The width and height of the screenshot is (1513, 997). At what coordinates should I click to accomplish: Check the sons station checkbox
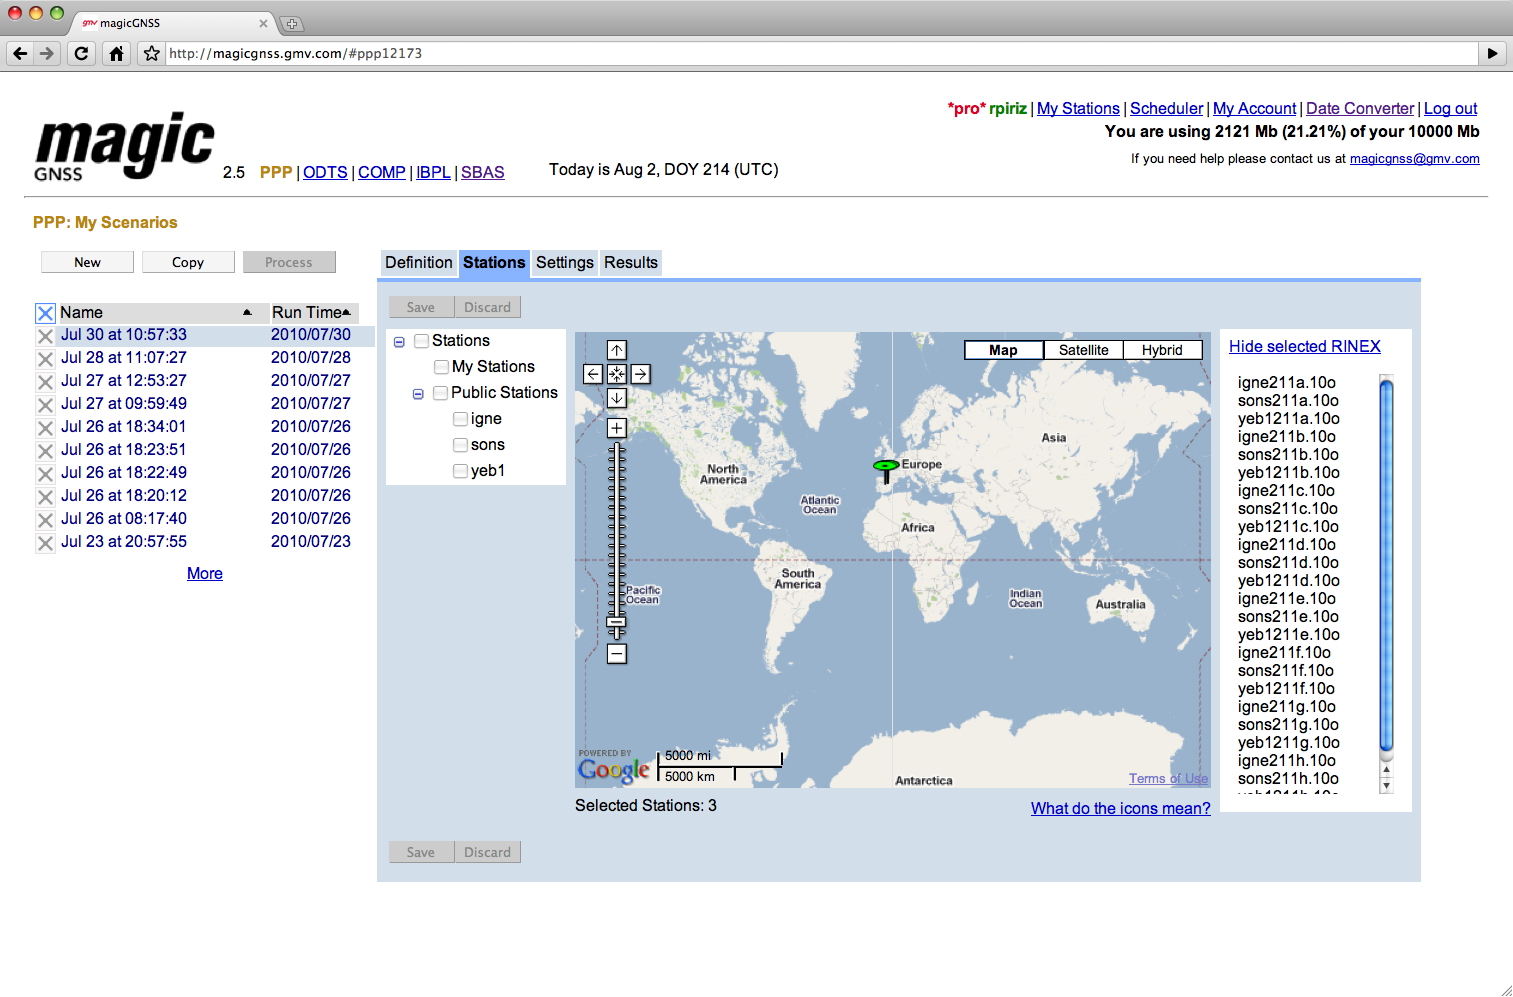460,444
